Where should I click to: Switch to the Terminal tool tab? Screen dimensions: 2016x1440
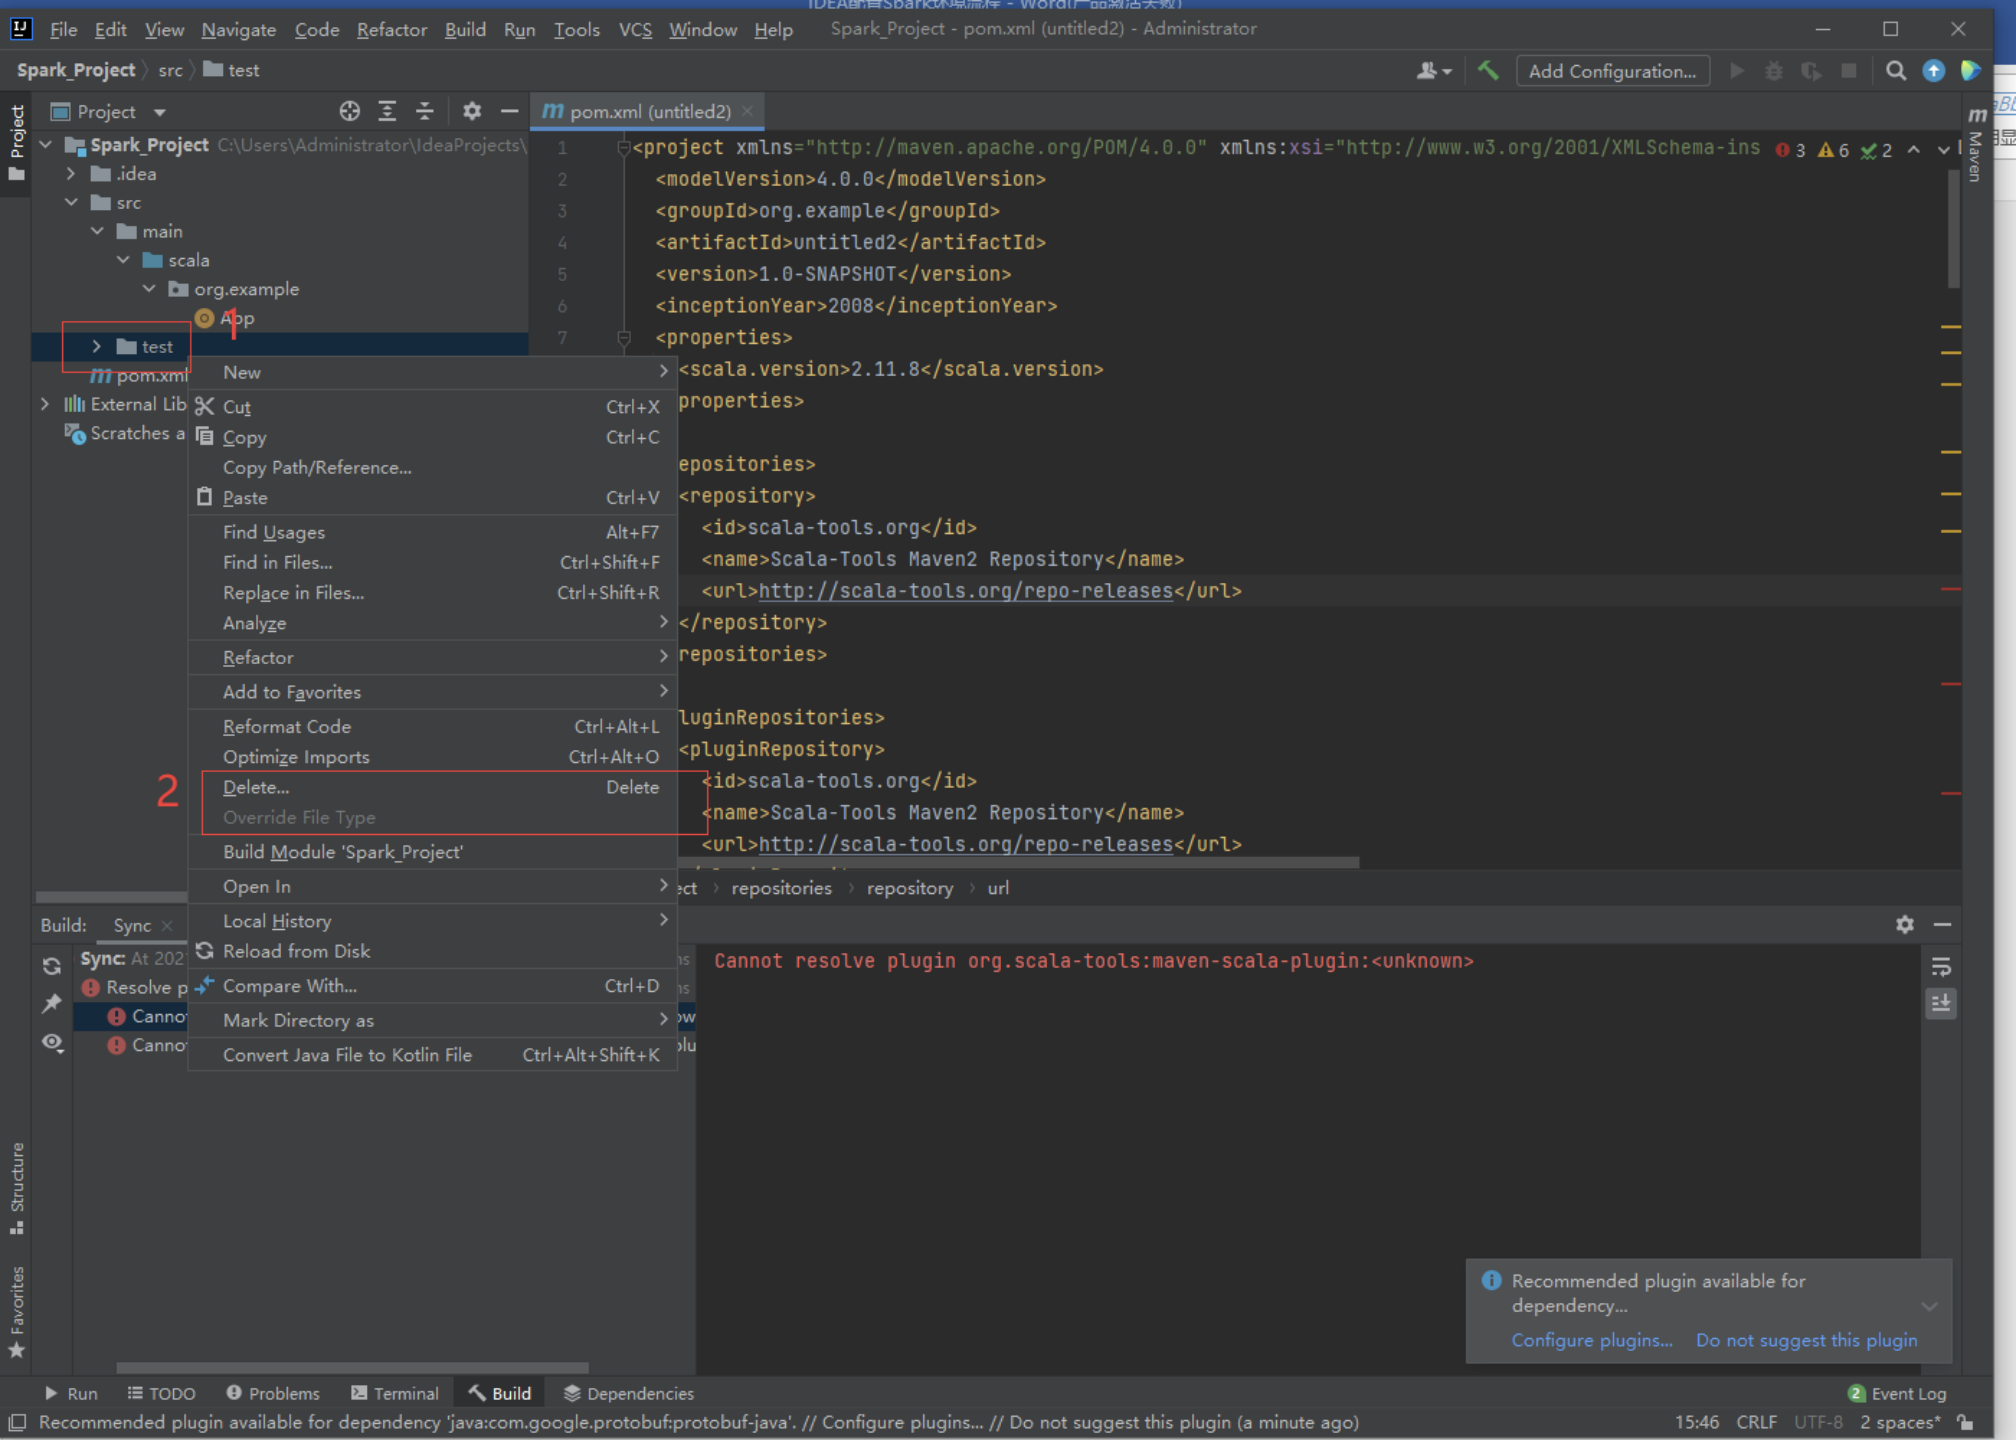tap(395, 1393)
